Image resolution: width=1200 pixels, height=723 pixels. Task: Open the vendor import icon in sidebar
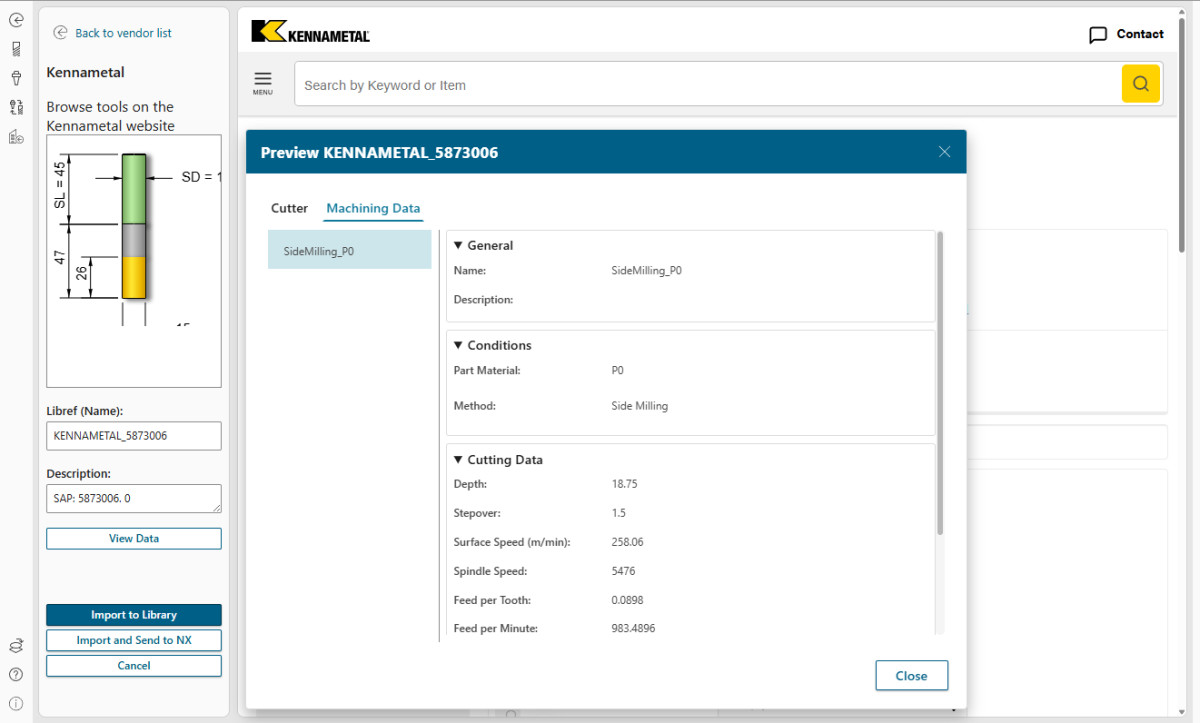pos(16,137)
